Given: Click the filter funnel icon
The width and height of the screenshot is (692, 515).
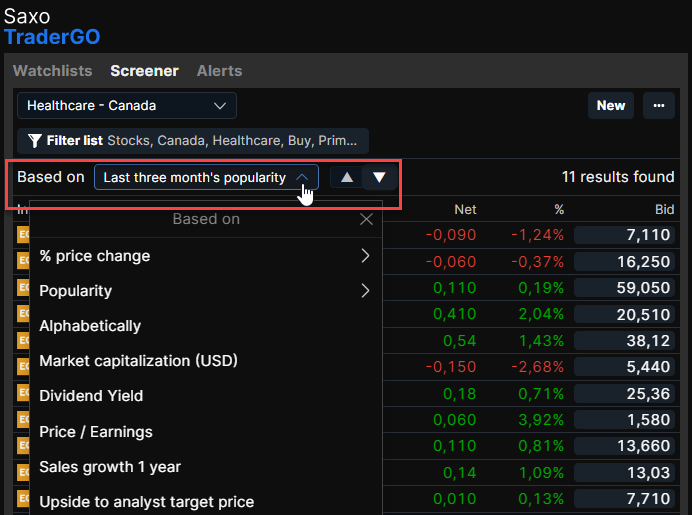Looking at the screenshot, I should [x=35, y=141].
